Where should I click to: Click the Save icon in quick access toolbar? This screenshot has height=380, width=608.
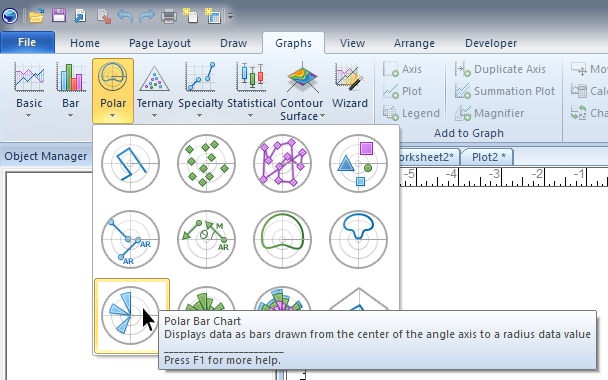[59, 16]
